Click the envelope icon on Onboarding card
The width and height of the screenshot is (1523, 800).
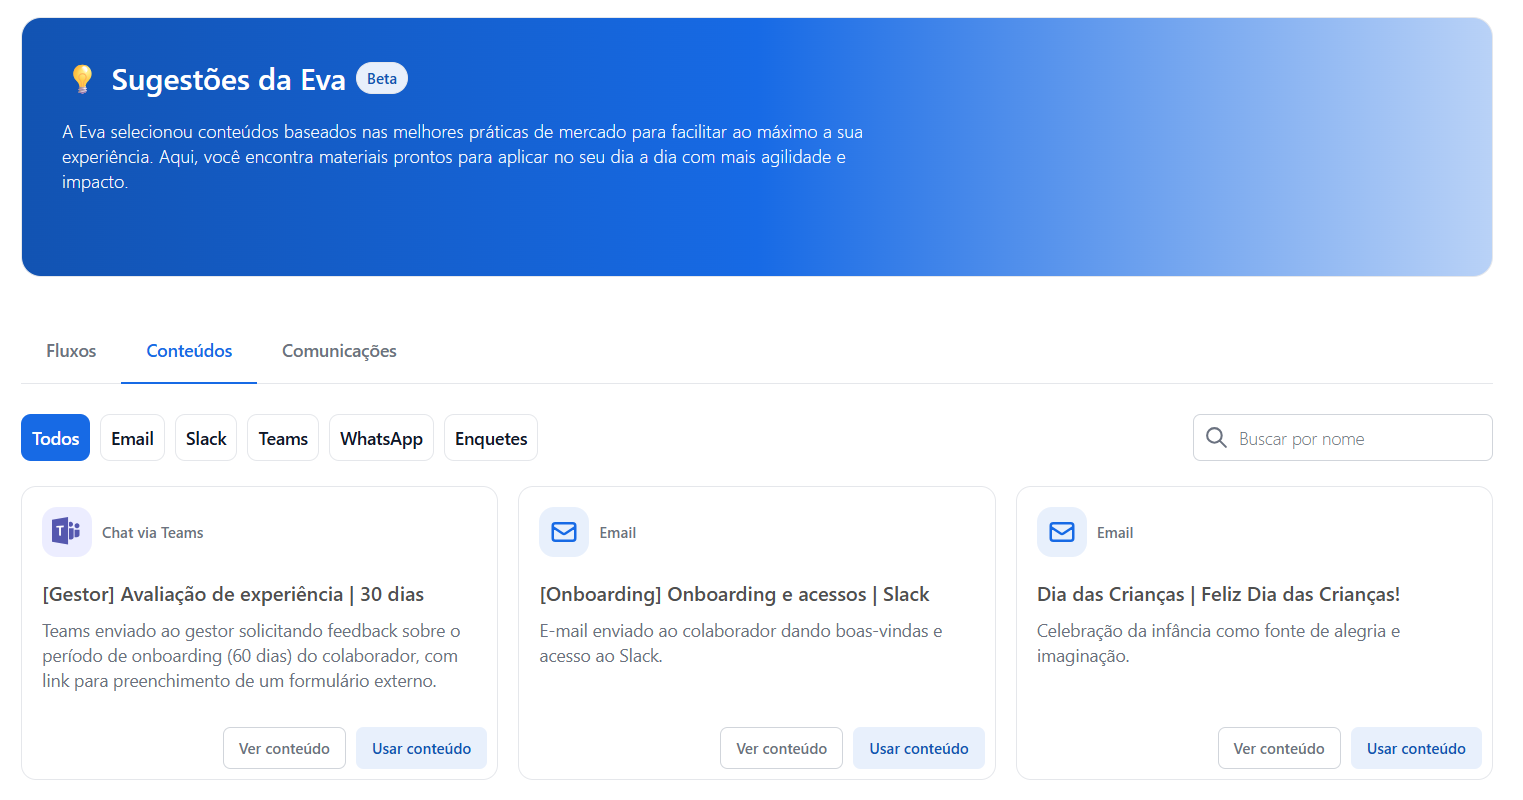[564, 532]
